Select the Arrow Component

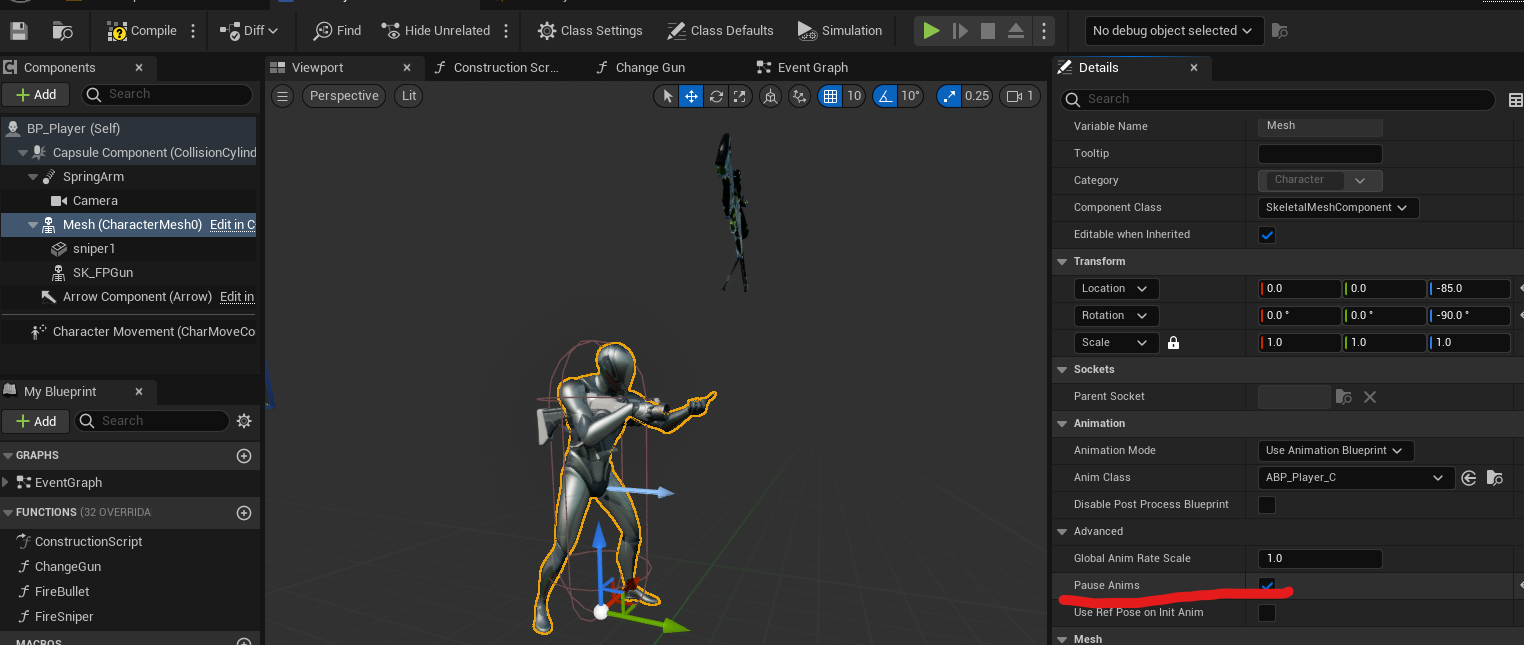[137, 297]
